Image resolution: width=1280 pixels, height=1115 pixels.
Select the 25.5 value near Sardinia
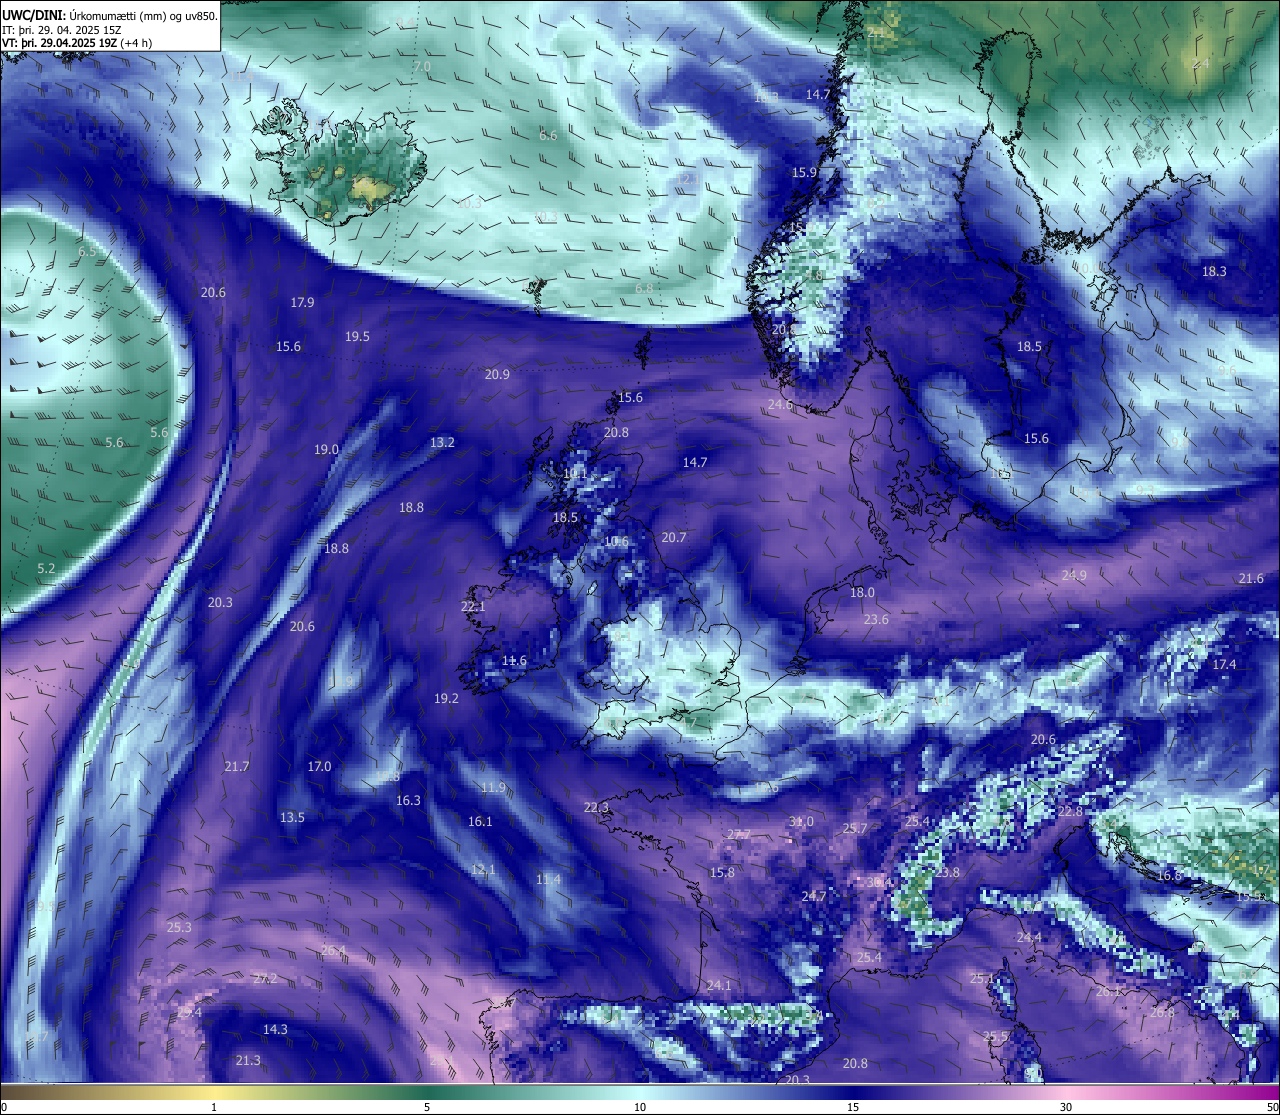click(x=995, y=1036)
